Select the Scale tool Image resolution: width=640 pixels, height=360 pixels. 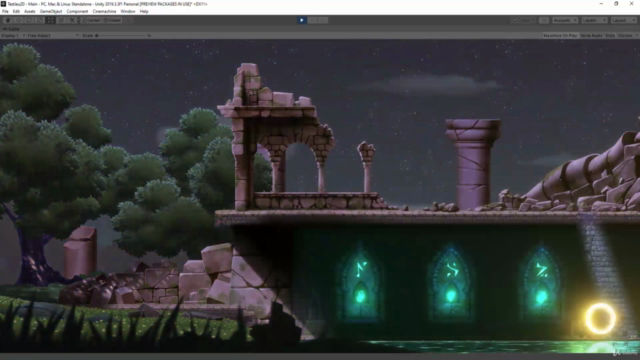point(40,20)
